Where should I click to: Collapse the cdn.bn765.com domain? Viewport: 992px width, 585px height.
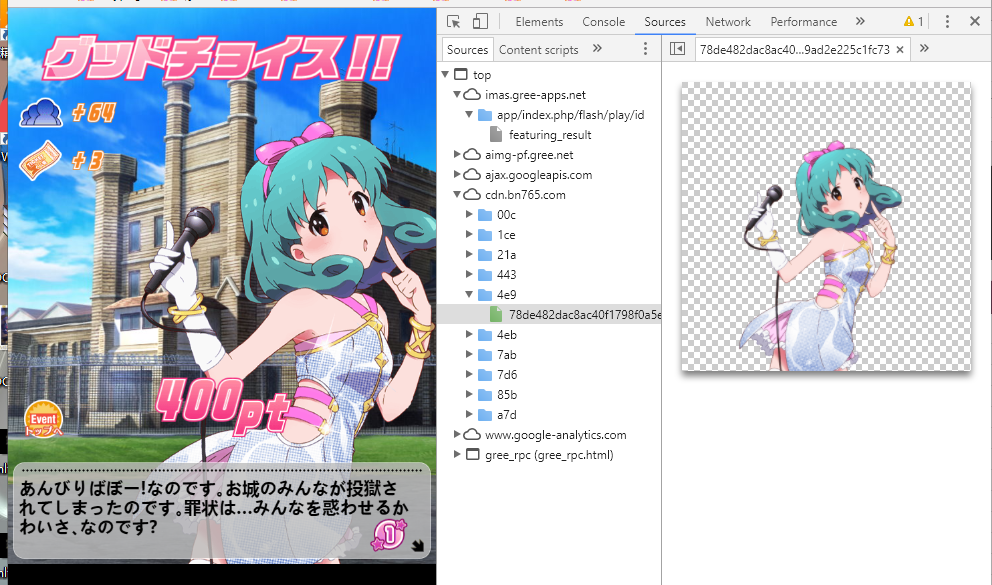point(457,195)
